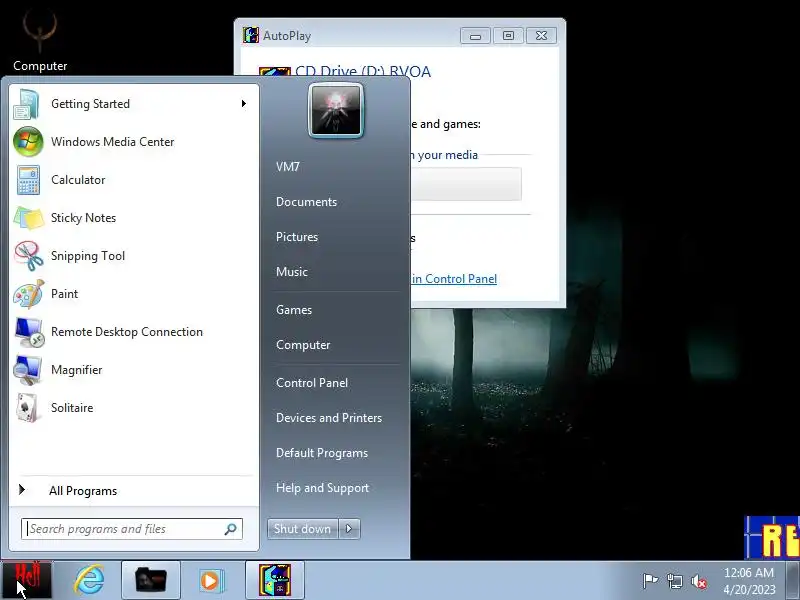Open Action Center flag tray icon
Viewport: 800px width, 600px height.
(650, 581)
